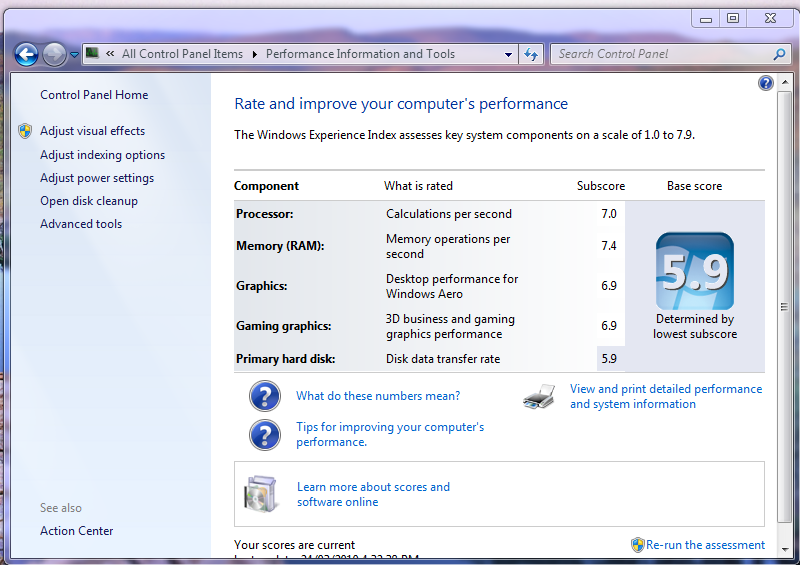The height and width of the screenshot is (565, 800).
Task: Click the Base score column header
Action: 694,186
